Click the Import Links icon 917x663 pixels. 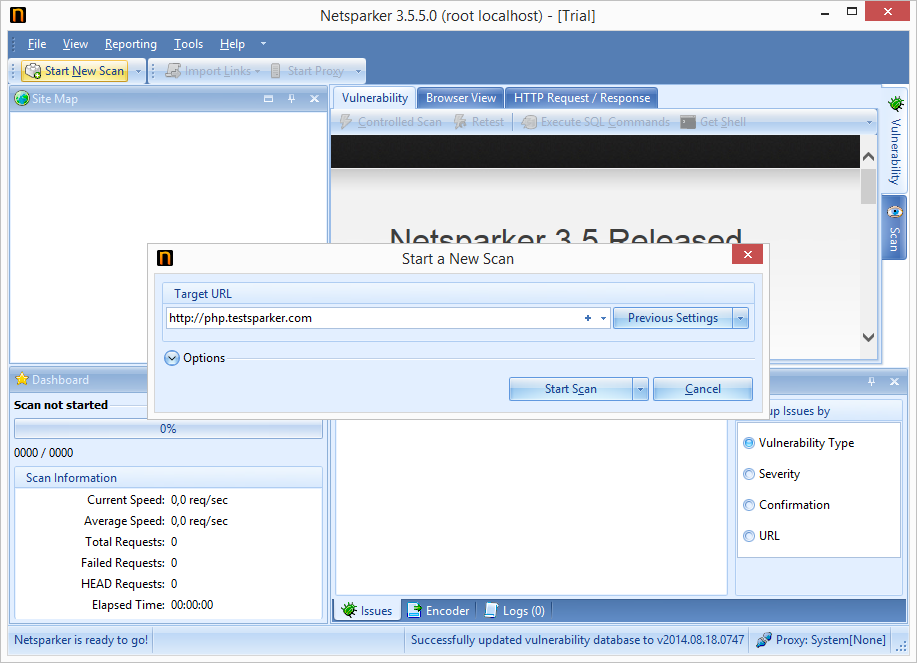[x=173, y=71]
